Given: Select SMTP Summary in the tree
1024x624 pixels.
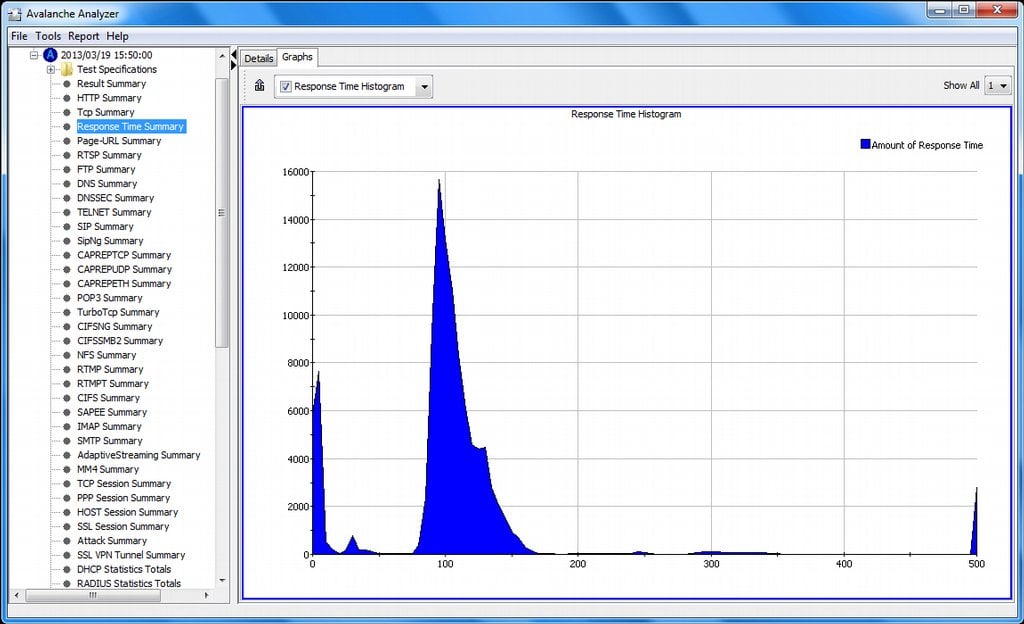Looking at the screenshot, I should (110, 441).
